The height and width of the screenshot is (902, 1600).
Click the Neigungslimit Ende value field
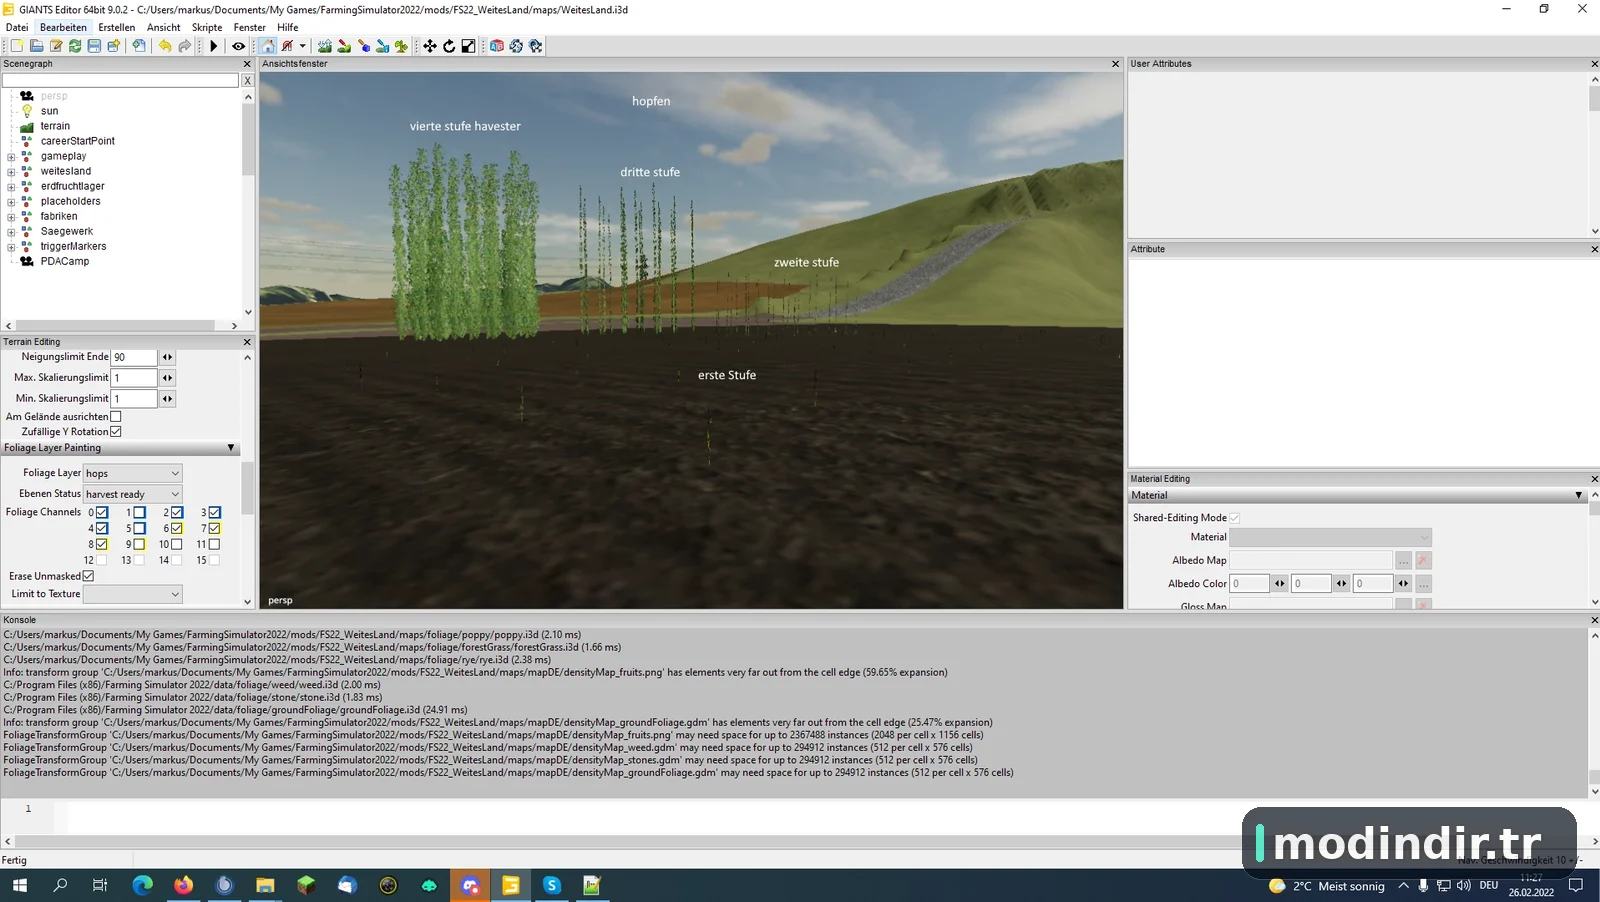[134, 357]
